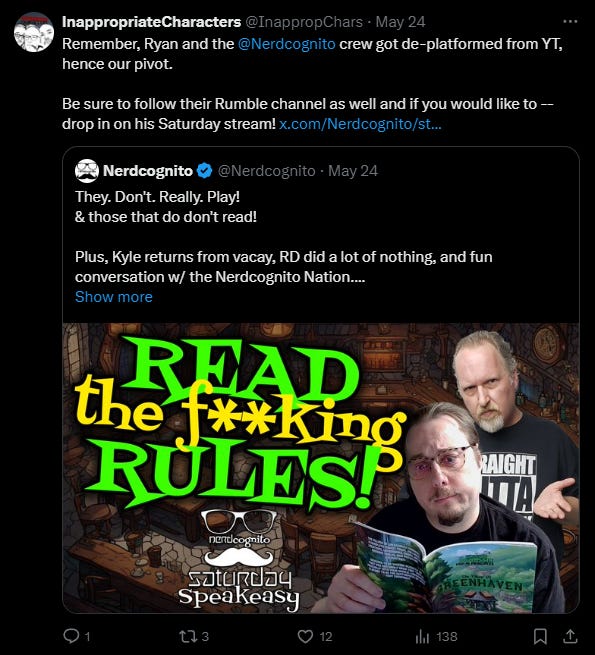The image size is (595, 655).
Task: Open Nerdcognito avatar in quoted post
Action: click(87, 171)
